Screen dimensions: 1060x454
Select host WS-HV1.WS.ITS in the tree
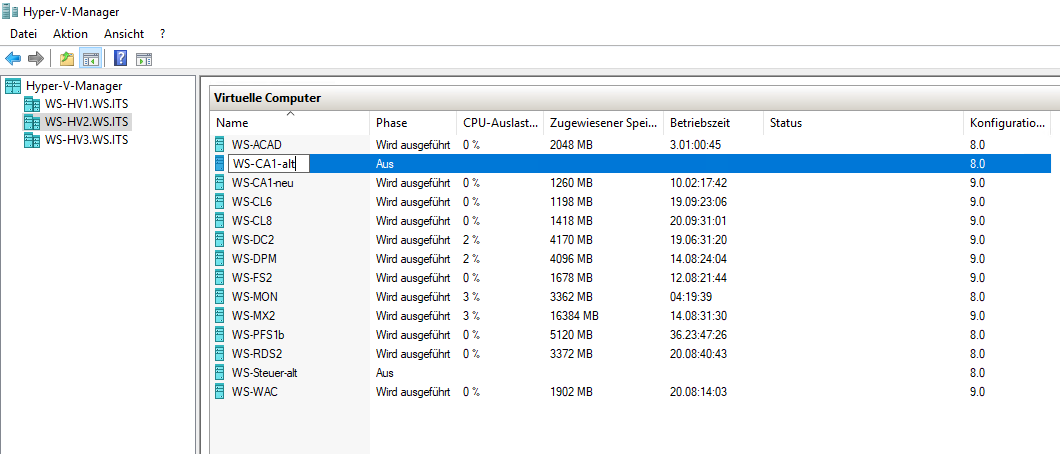tap(86, 104)
